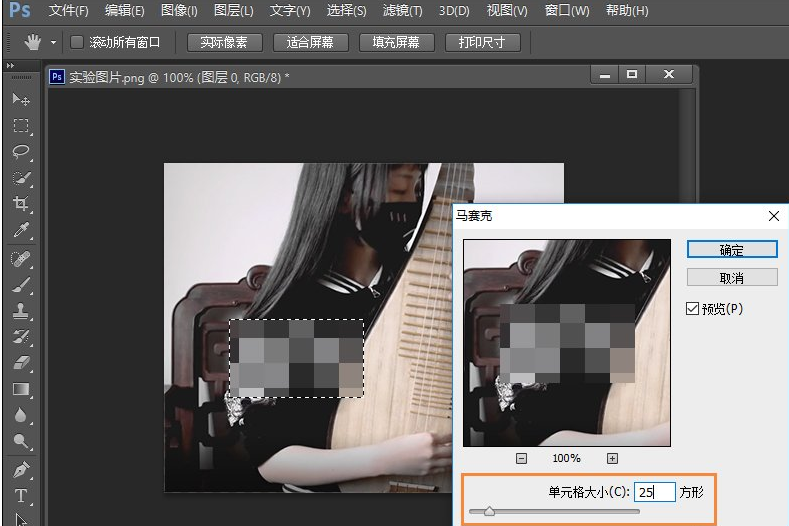Click the Hand tool icon in options bar

click(33, 42)
